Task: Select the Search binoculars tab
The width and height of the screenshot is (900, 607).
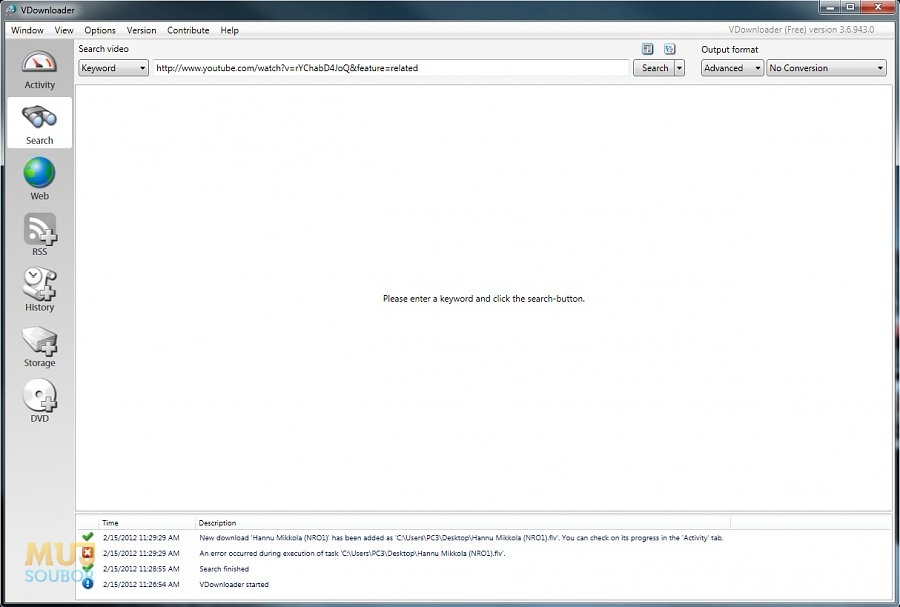Action: (x=40, y=123)
